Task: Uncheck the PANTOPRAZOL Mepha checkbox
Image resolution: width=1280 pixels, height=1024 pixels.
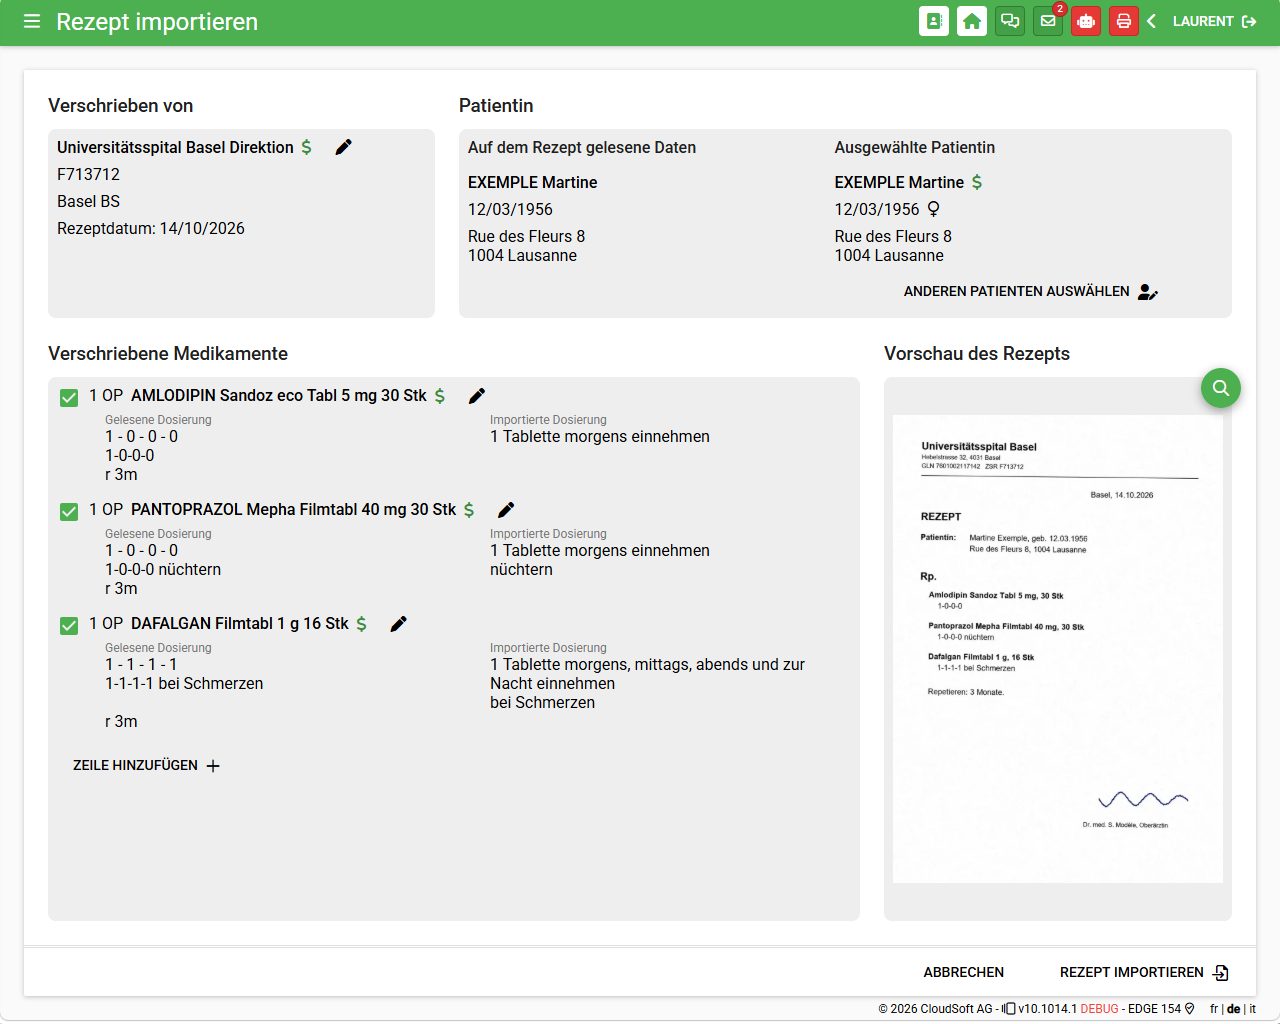Action: [x=69, y=512]
